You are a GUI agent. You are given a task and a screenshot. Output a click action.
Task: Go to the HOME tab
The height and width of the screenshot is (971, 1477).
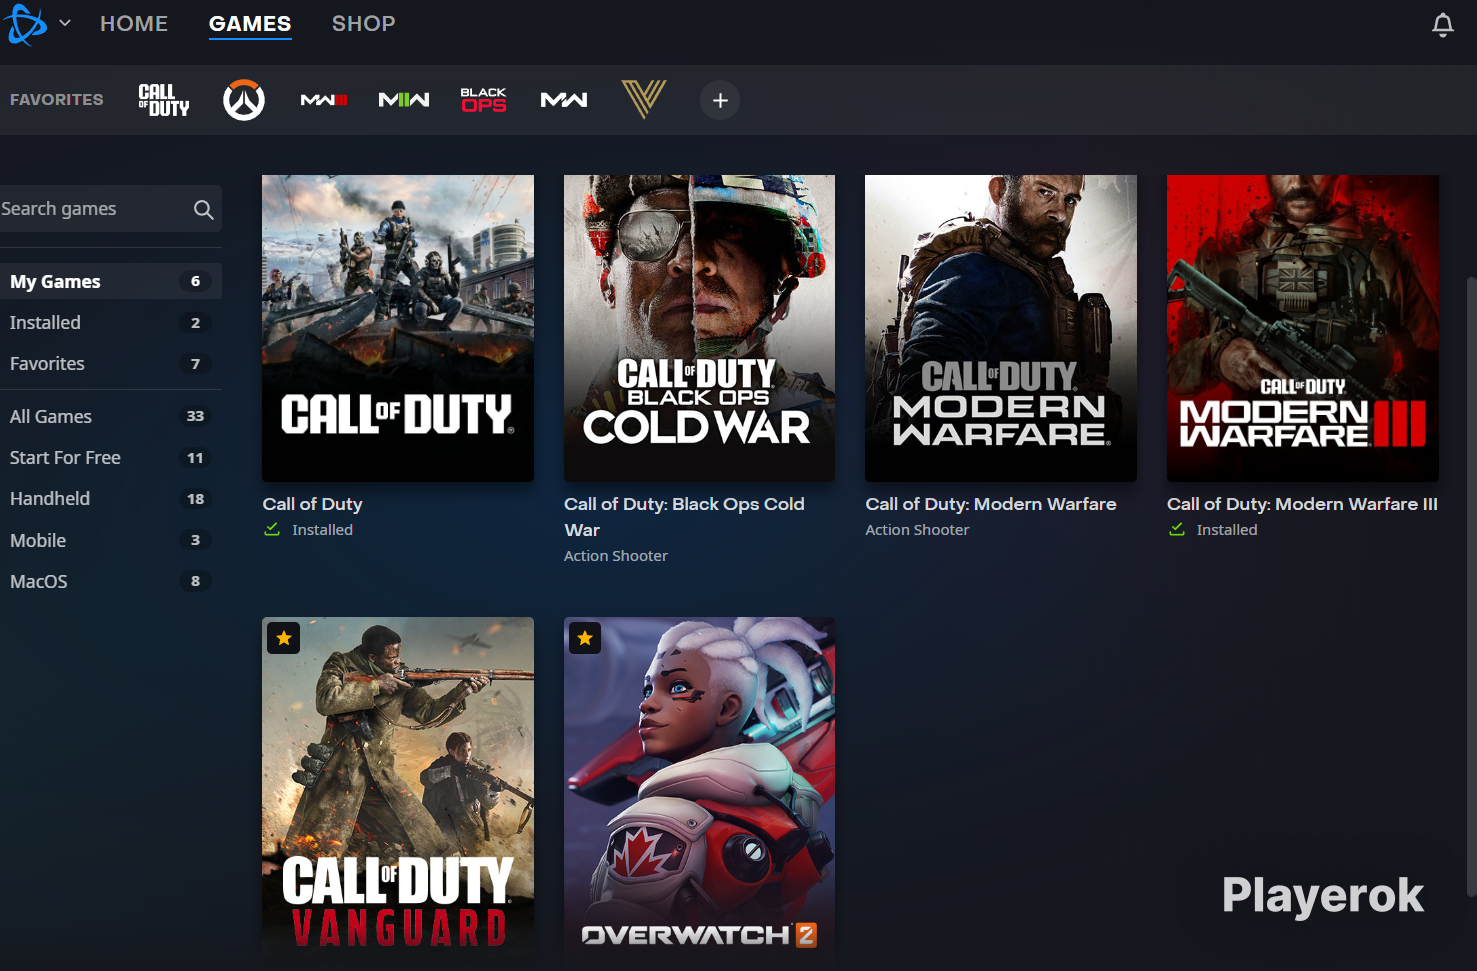pyautogui.click(x=134, y=24)
